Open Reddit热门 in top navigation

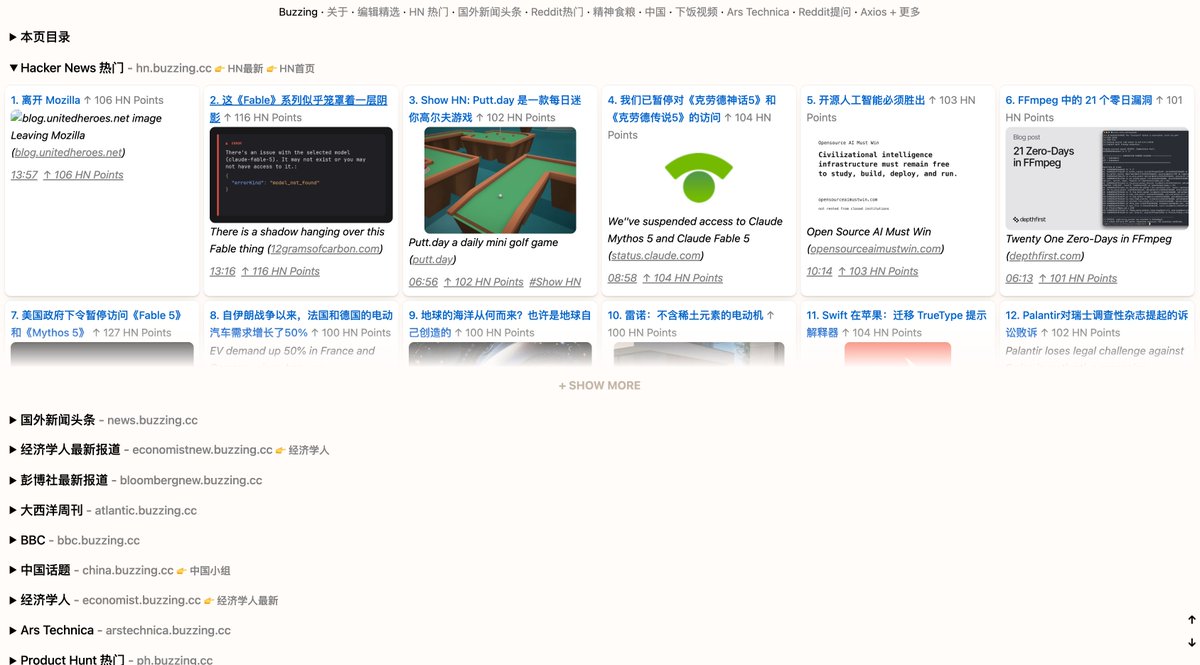(x=557, y=12)
